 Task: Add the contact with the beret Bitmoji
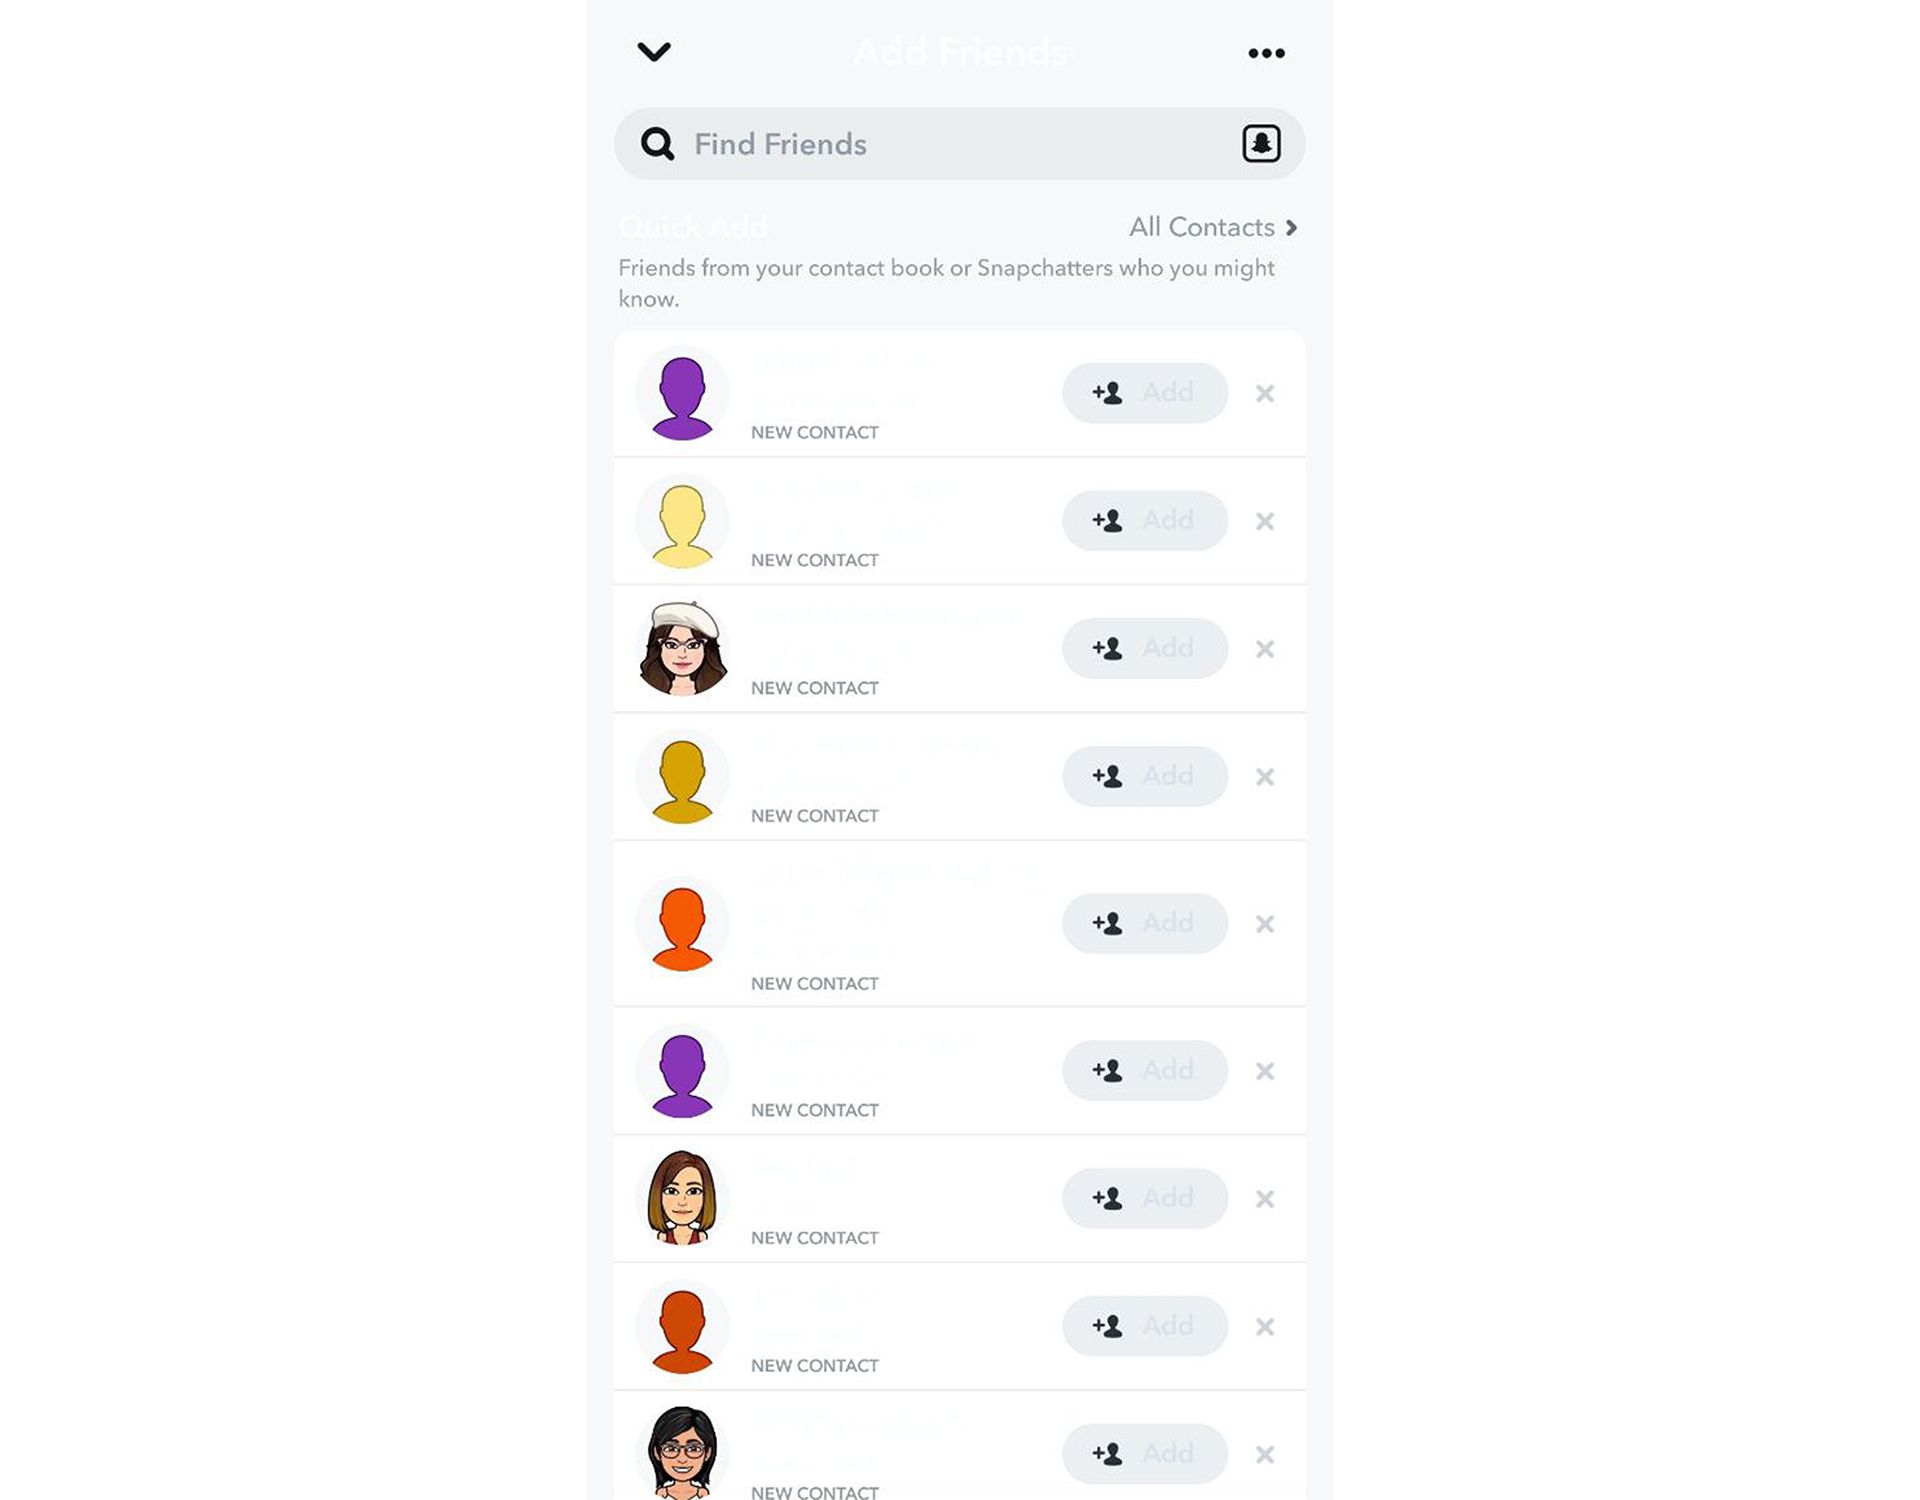[1144, 648]
